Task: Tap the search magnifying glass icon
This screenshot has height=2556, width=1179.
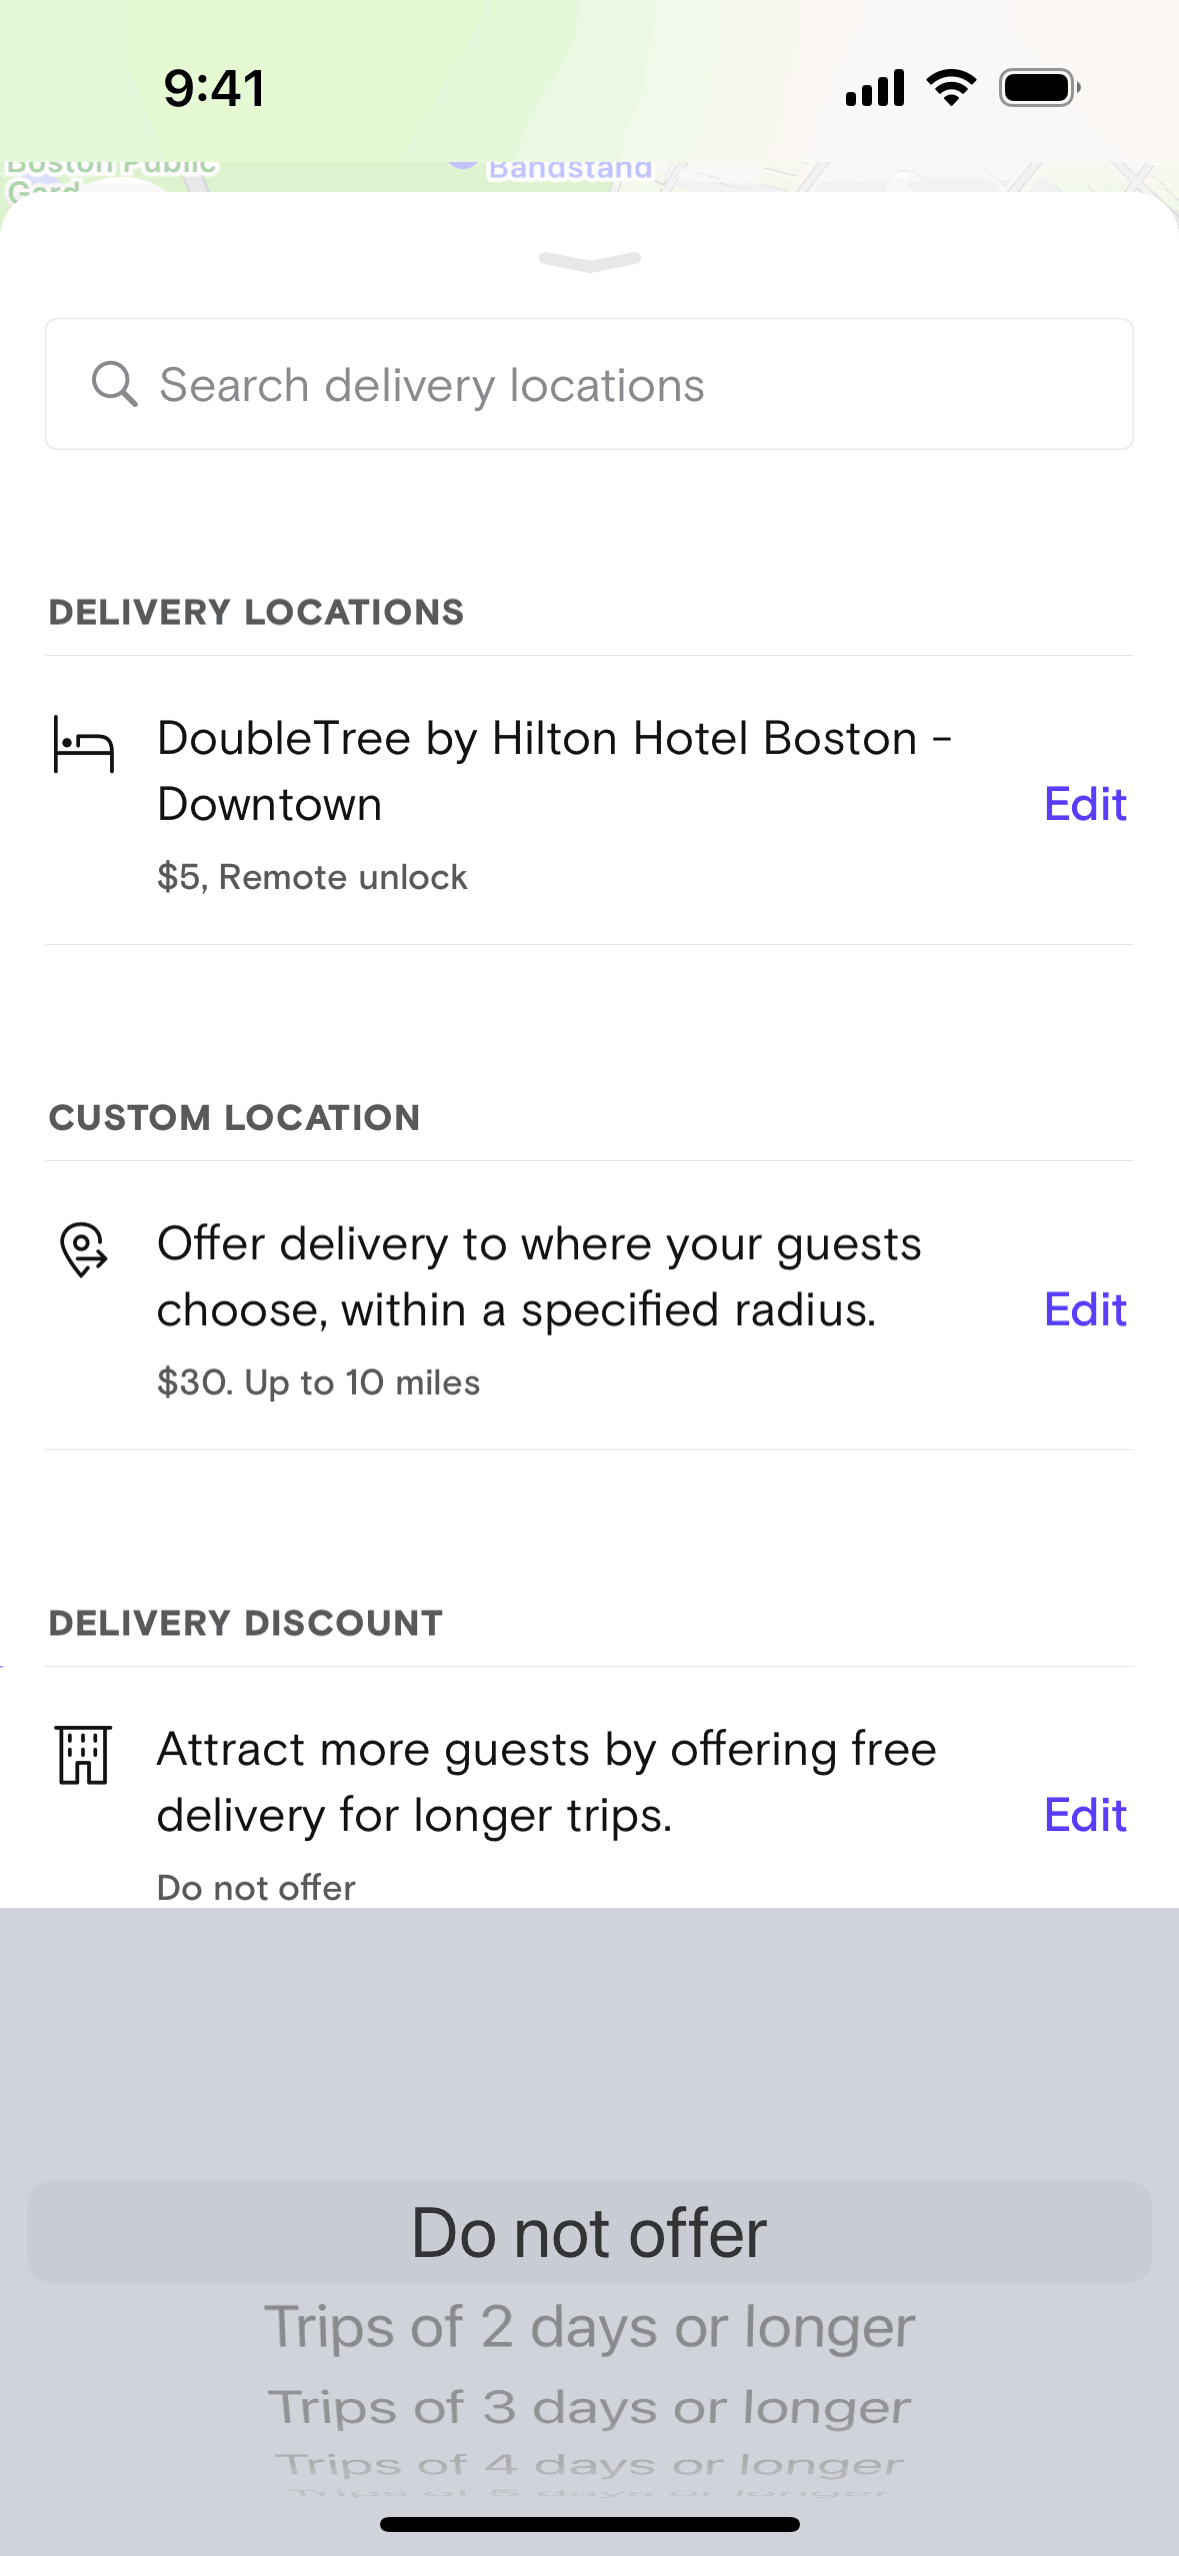Action: click(114, 385)
